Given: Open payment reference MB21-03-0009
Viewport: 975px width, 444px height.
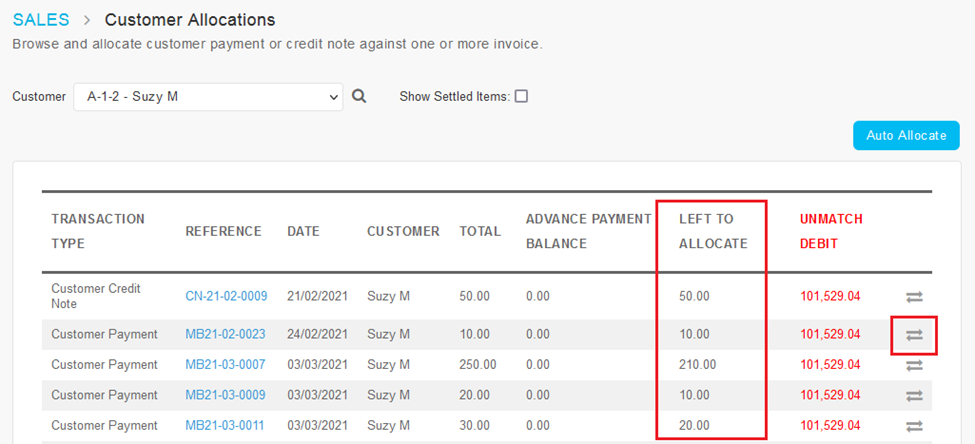Looking at the screenshot, I should coord(225,395).
